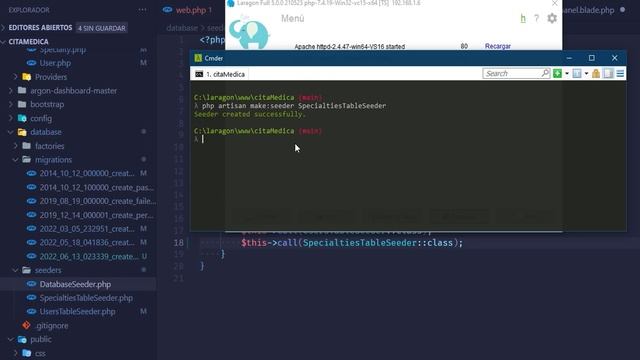This screenshot has width=640, height=360.
Task: Expand argon-dashboard-master folder
Action: click(73, 91)
